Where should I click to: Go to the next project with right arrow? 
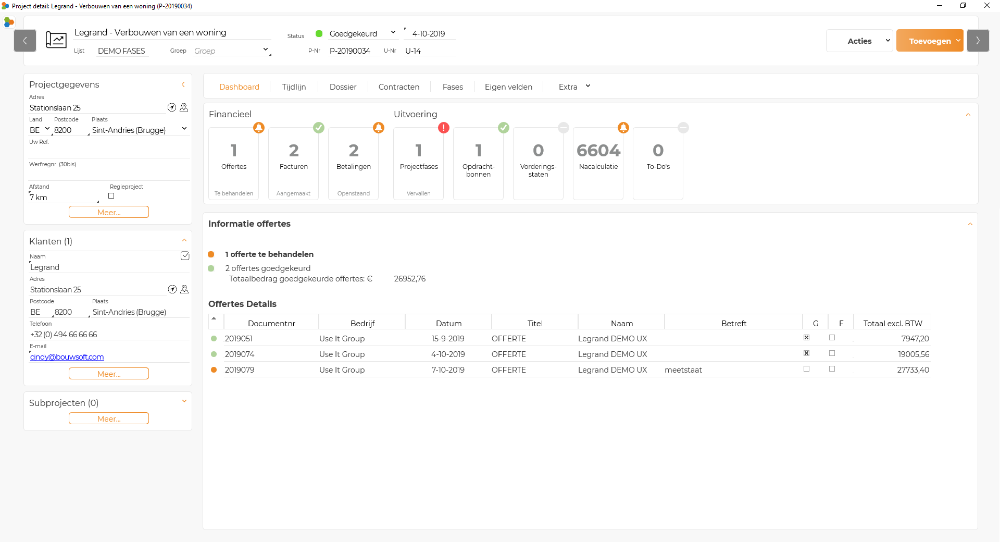pyautogui.click(x=977, y=41)
